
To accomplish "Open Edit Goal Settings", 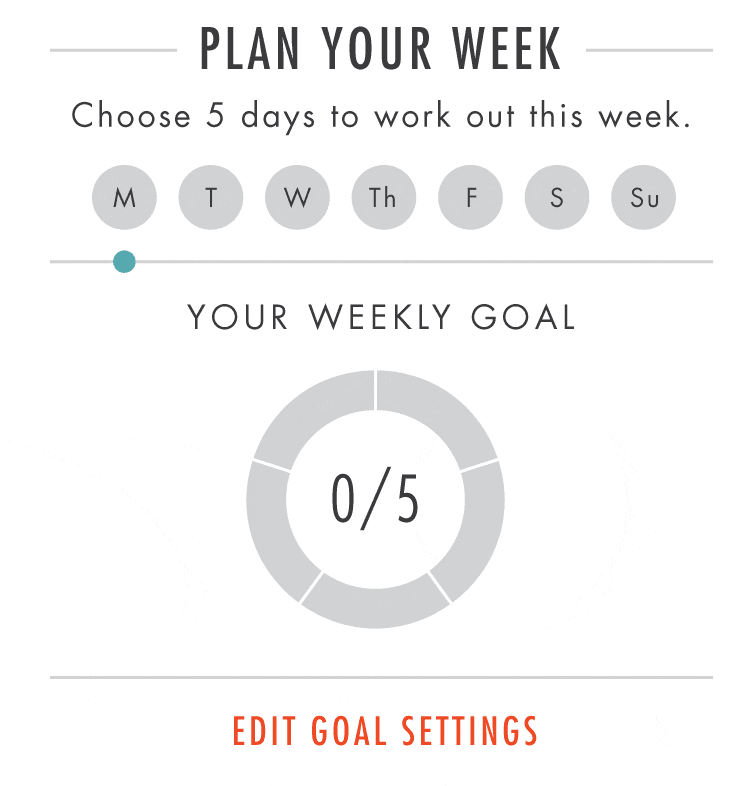I will [x=385, y=731].
